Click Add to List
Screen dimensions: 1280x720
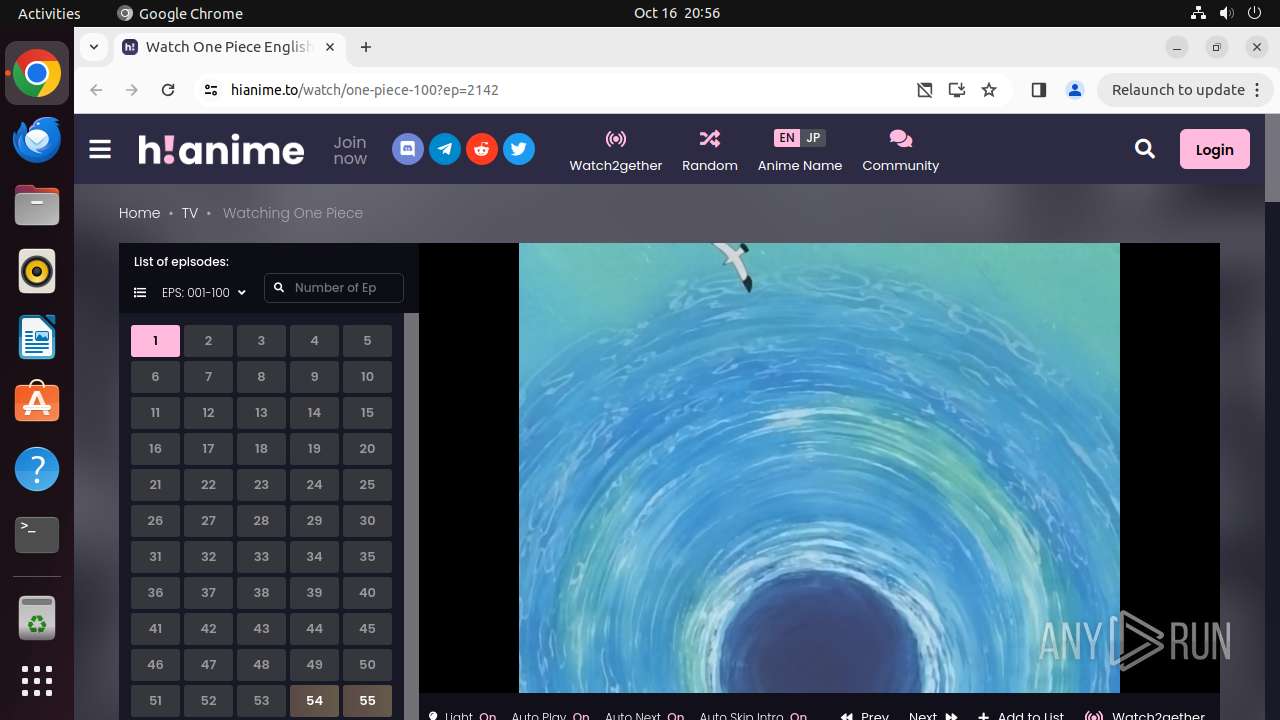click(x=1021, y=715)
